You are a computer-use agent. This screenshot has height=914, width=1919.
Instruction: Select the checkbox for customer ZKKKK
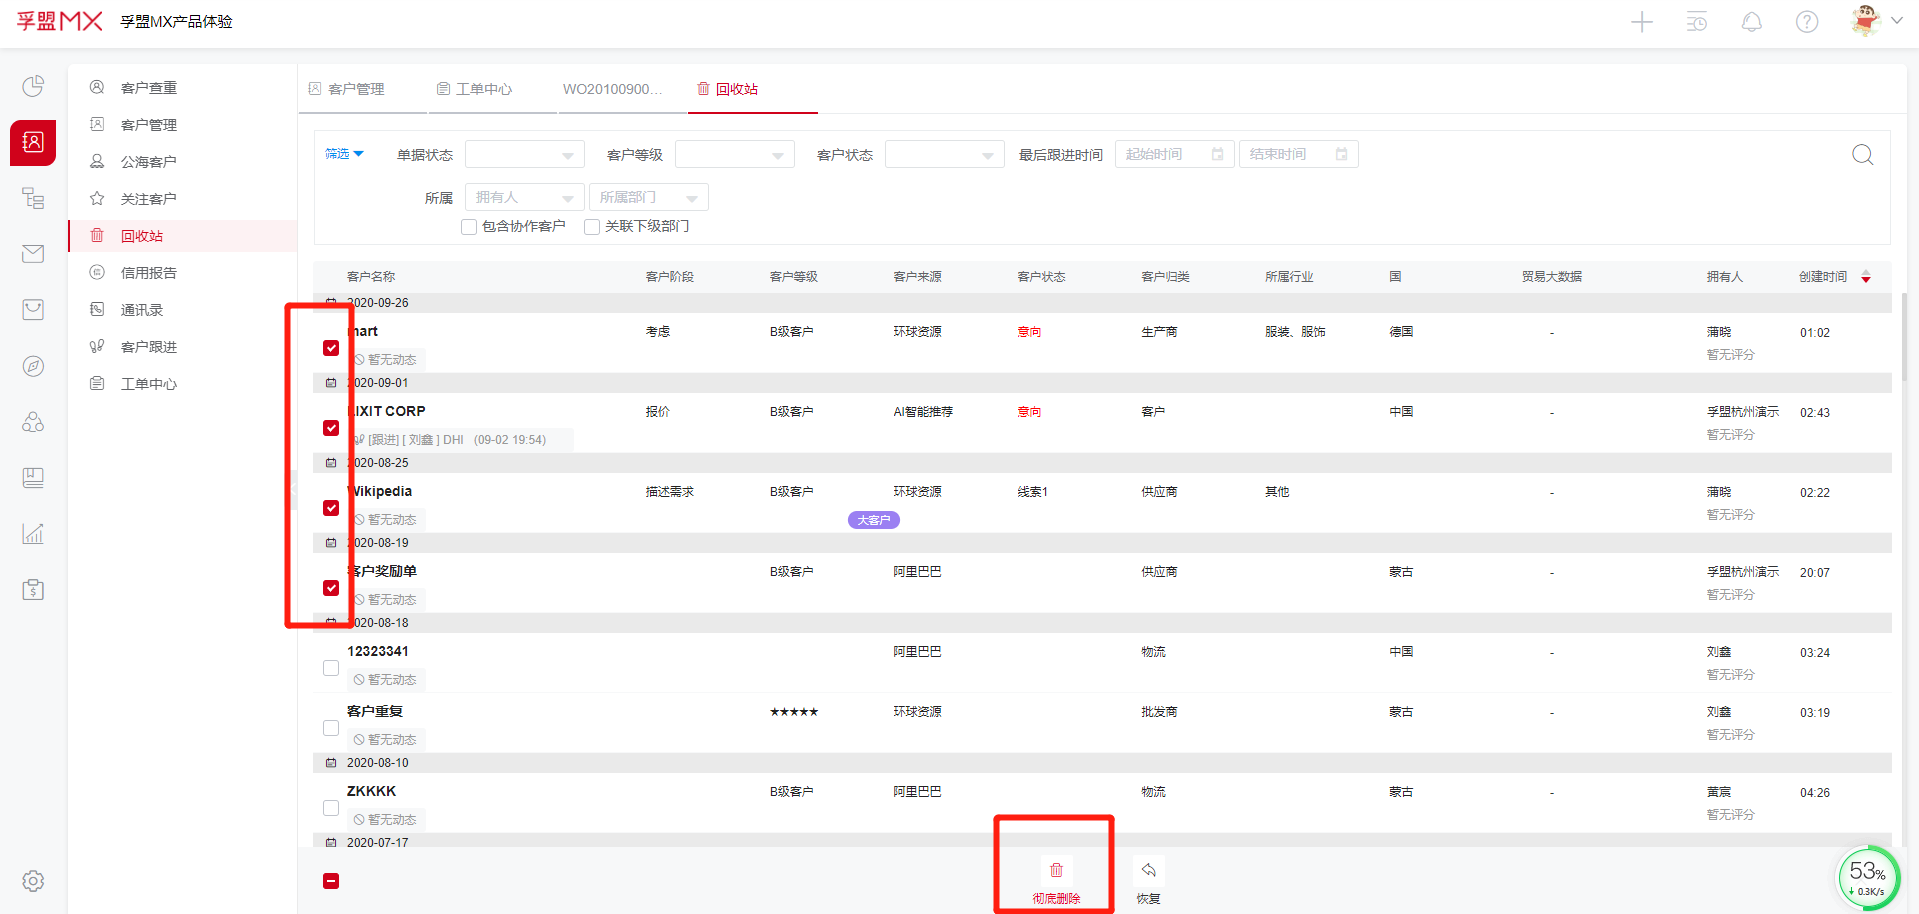pos(331,808)
